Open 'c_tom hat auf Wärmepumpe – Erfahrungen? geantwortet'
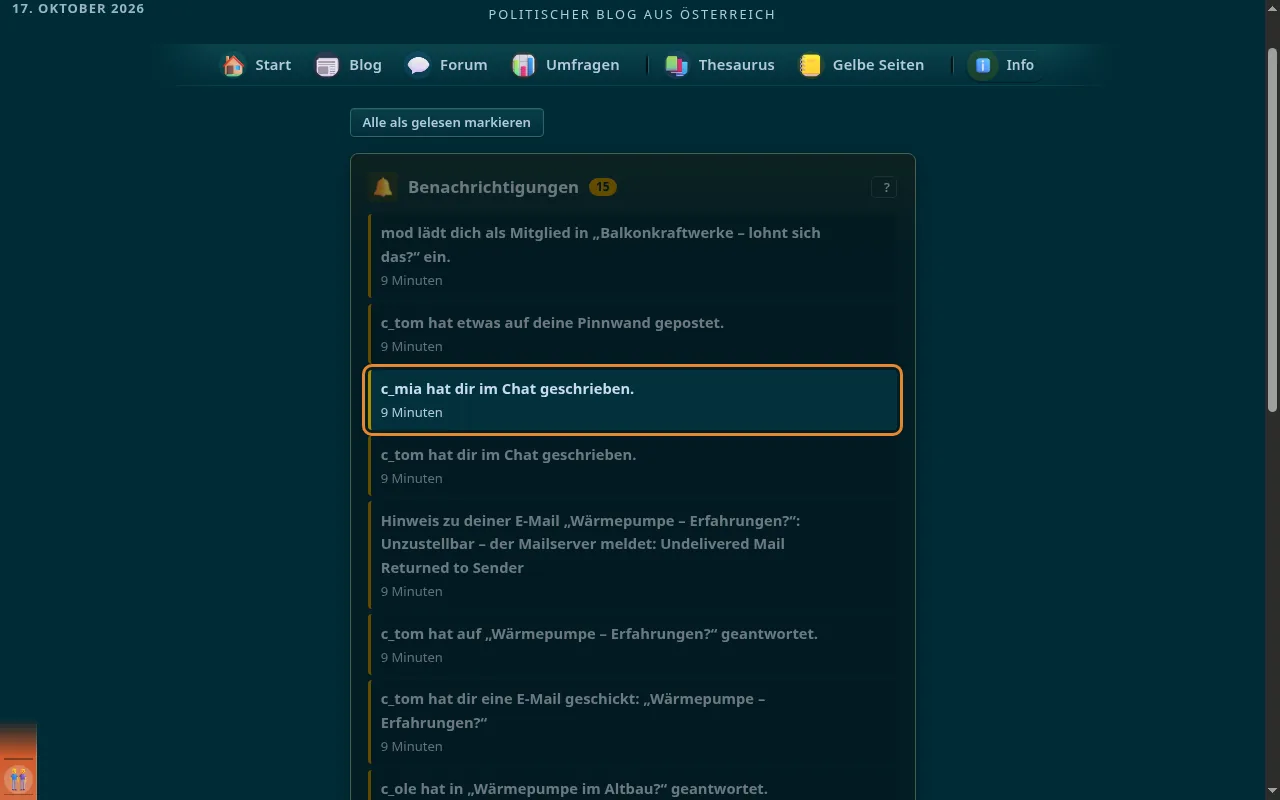This screenshot has width=1280, height=800. pos(633,645)
